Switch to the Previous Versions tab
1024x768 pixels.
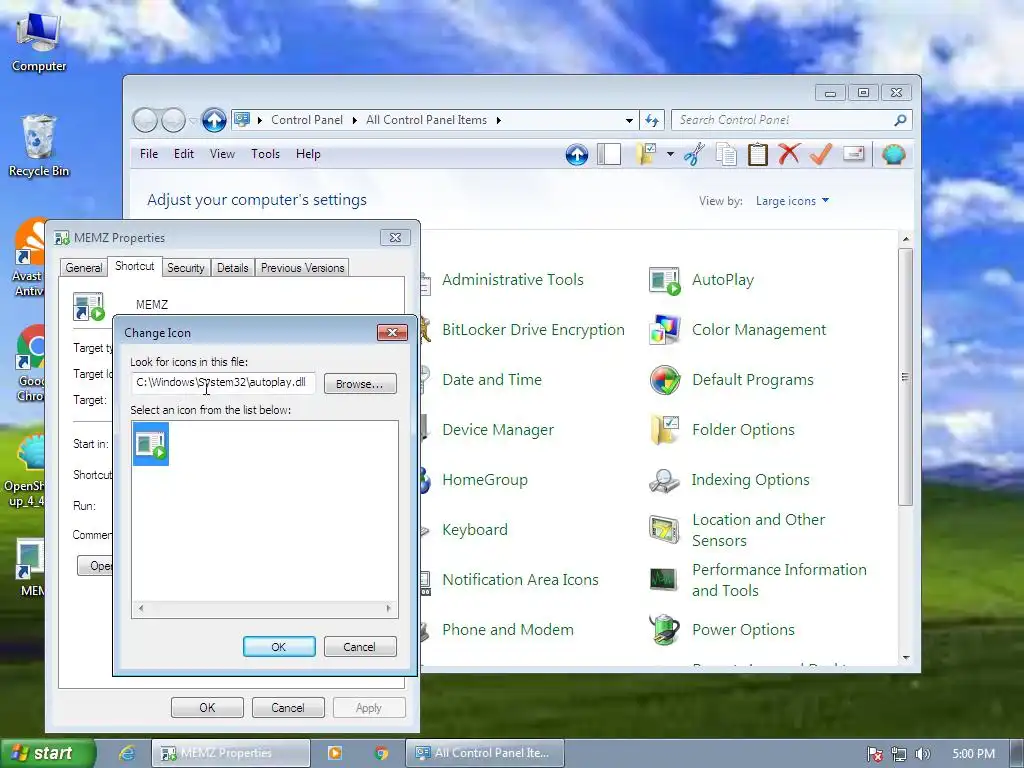click(x=302, y=268)
